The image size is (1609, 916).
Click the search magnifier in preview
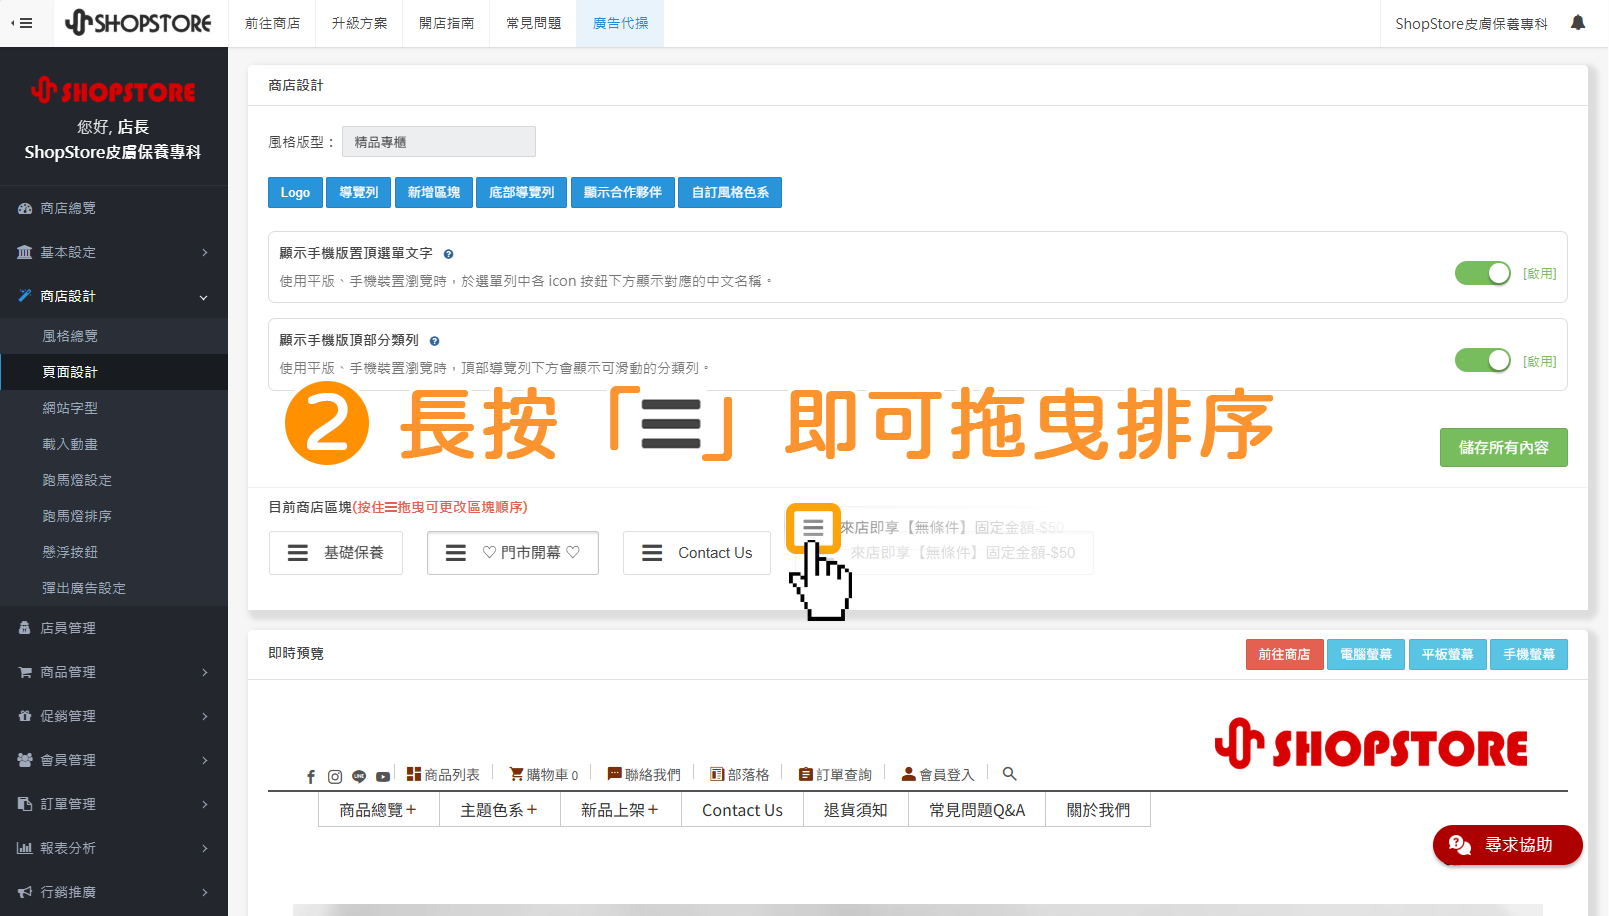(1010, 774)
